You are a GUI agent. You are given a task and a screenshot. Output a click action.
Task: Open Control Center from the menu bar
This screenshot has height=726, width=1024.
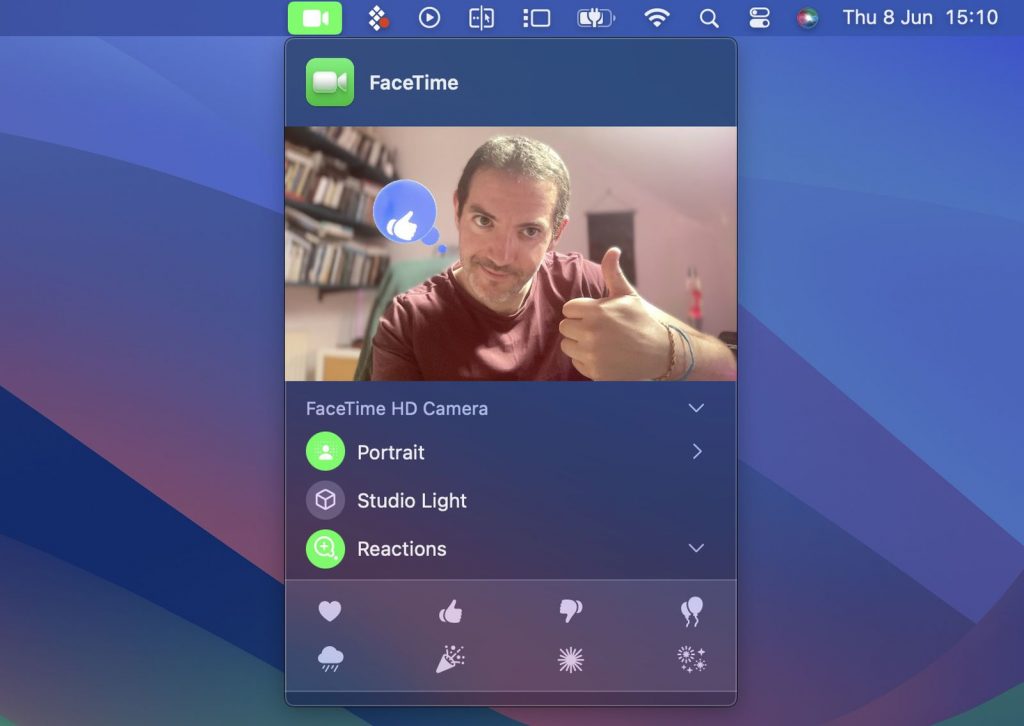[759, 17]
